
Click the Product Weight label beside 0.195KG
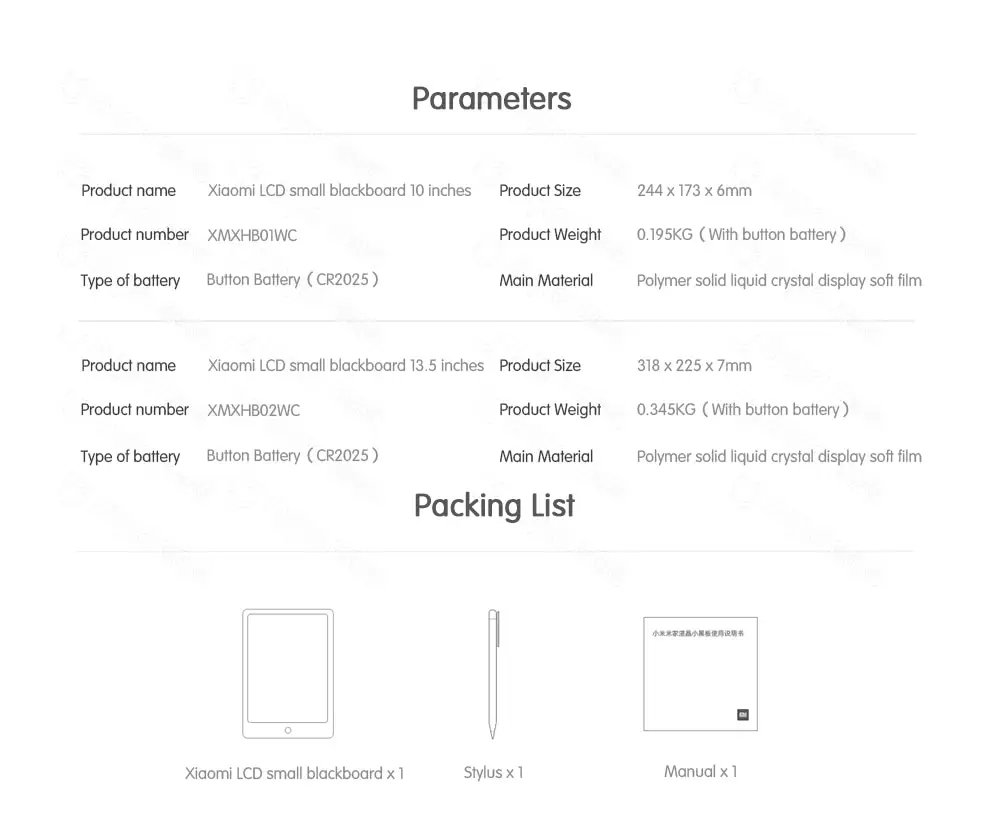[x=550, y=234]
